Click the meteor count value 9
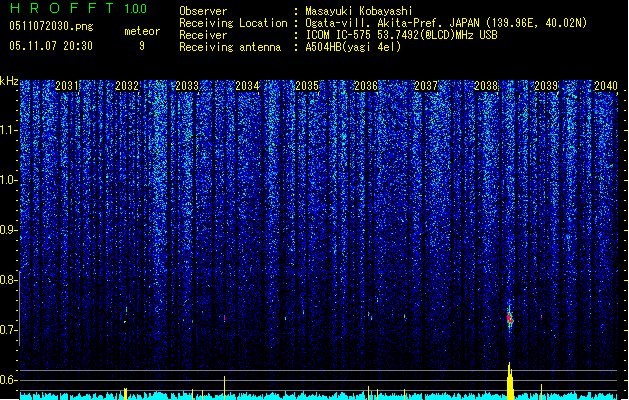Viewport: 629px width, 400px height. (142, 46)
